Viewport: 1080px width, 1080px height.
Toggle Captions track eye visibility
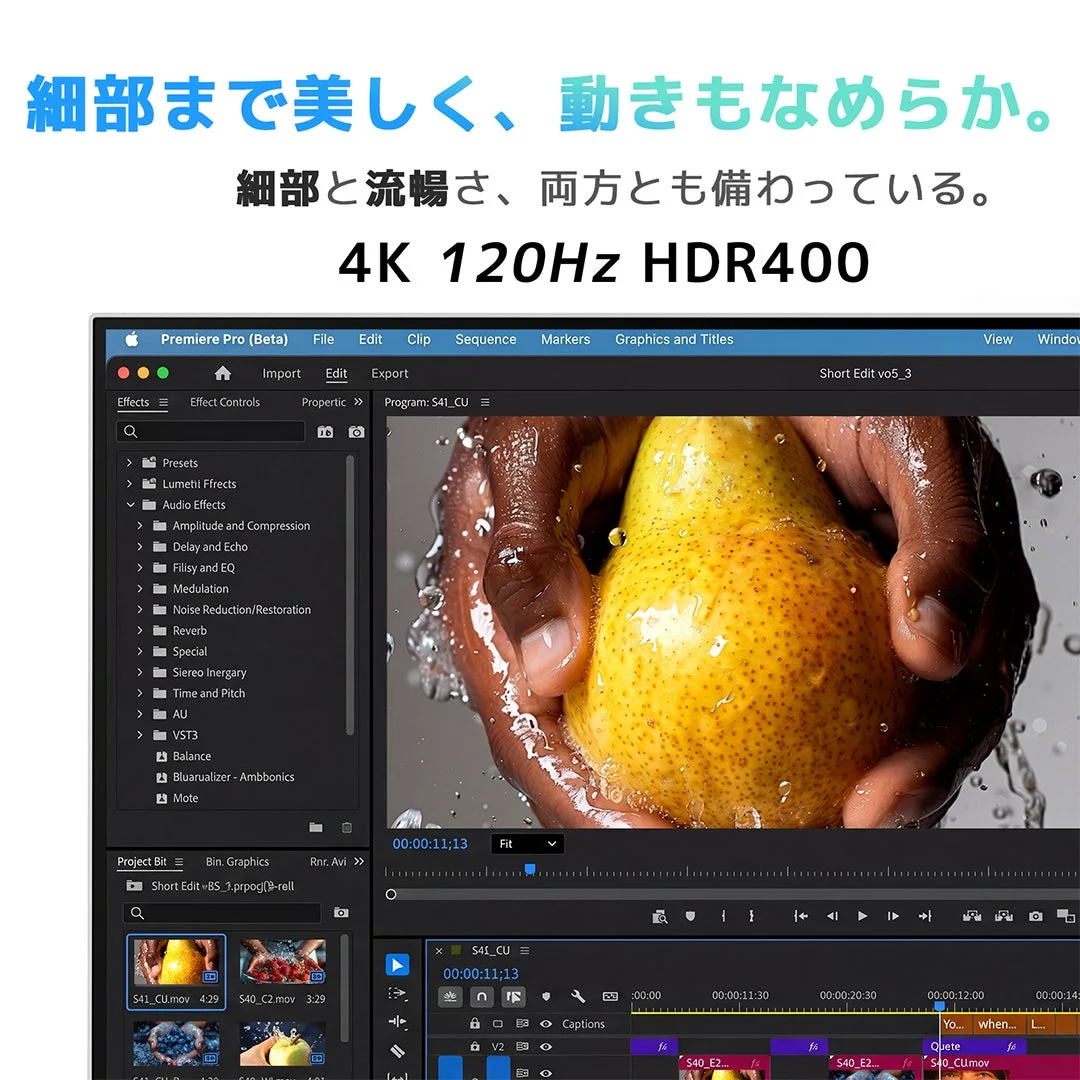coord(546,1024)
